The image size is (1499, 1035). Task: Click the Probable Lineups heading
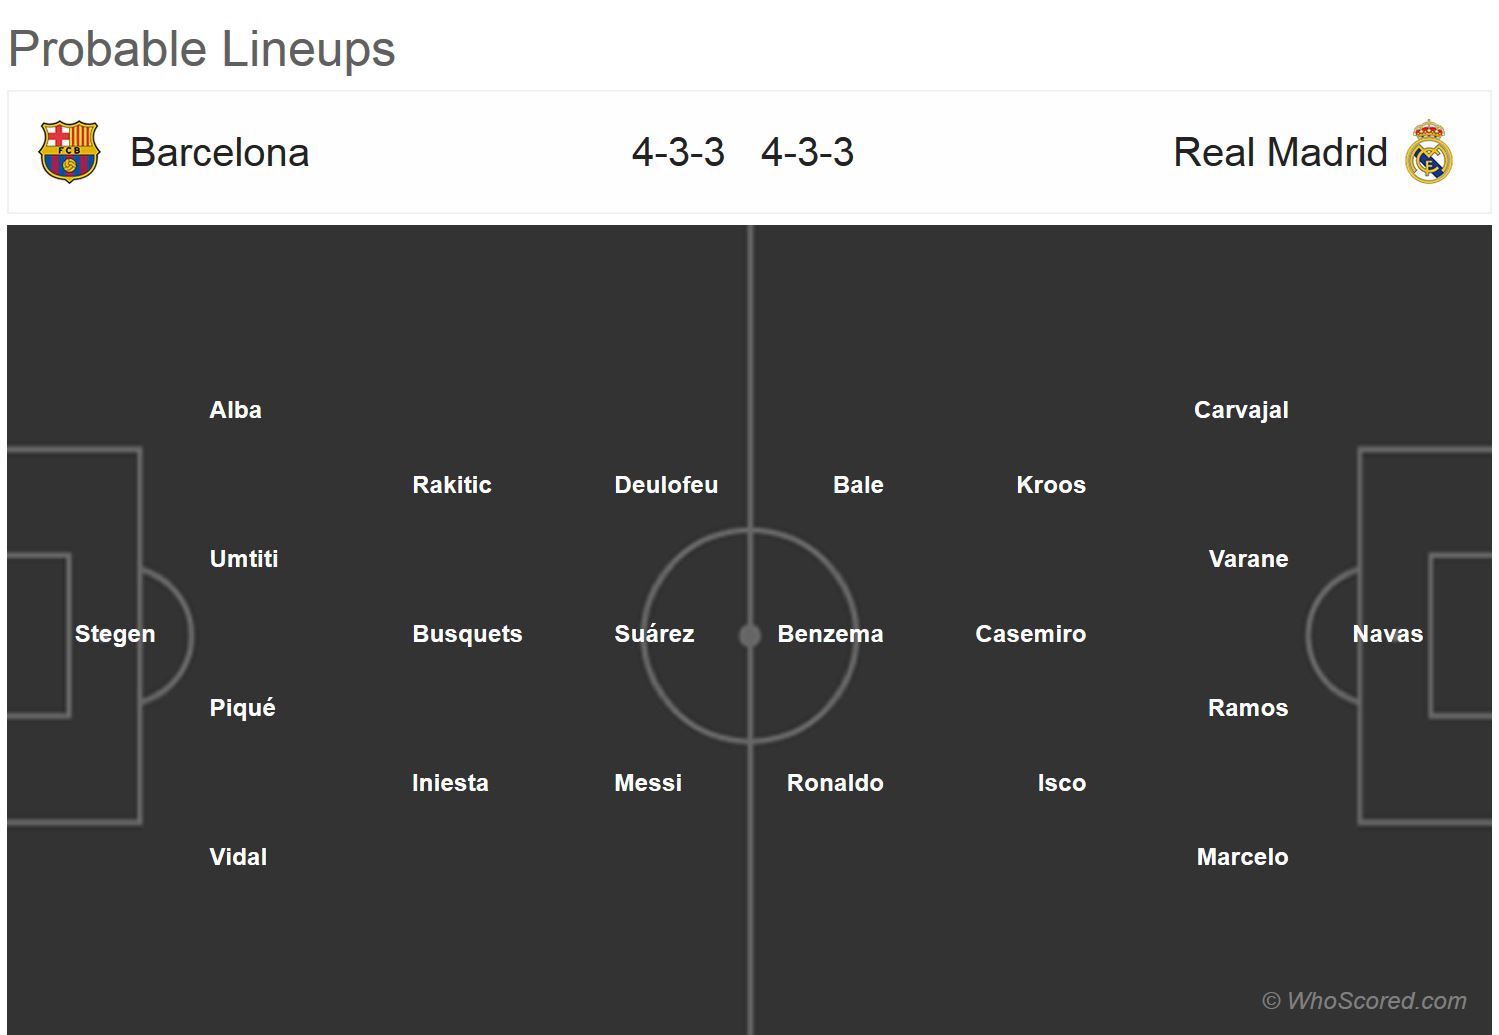point(202,49)
